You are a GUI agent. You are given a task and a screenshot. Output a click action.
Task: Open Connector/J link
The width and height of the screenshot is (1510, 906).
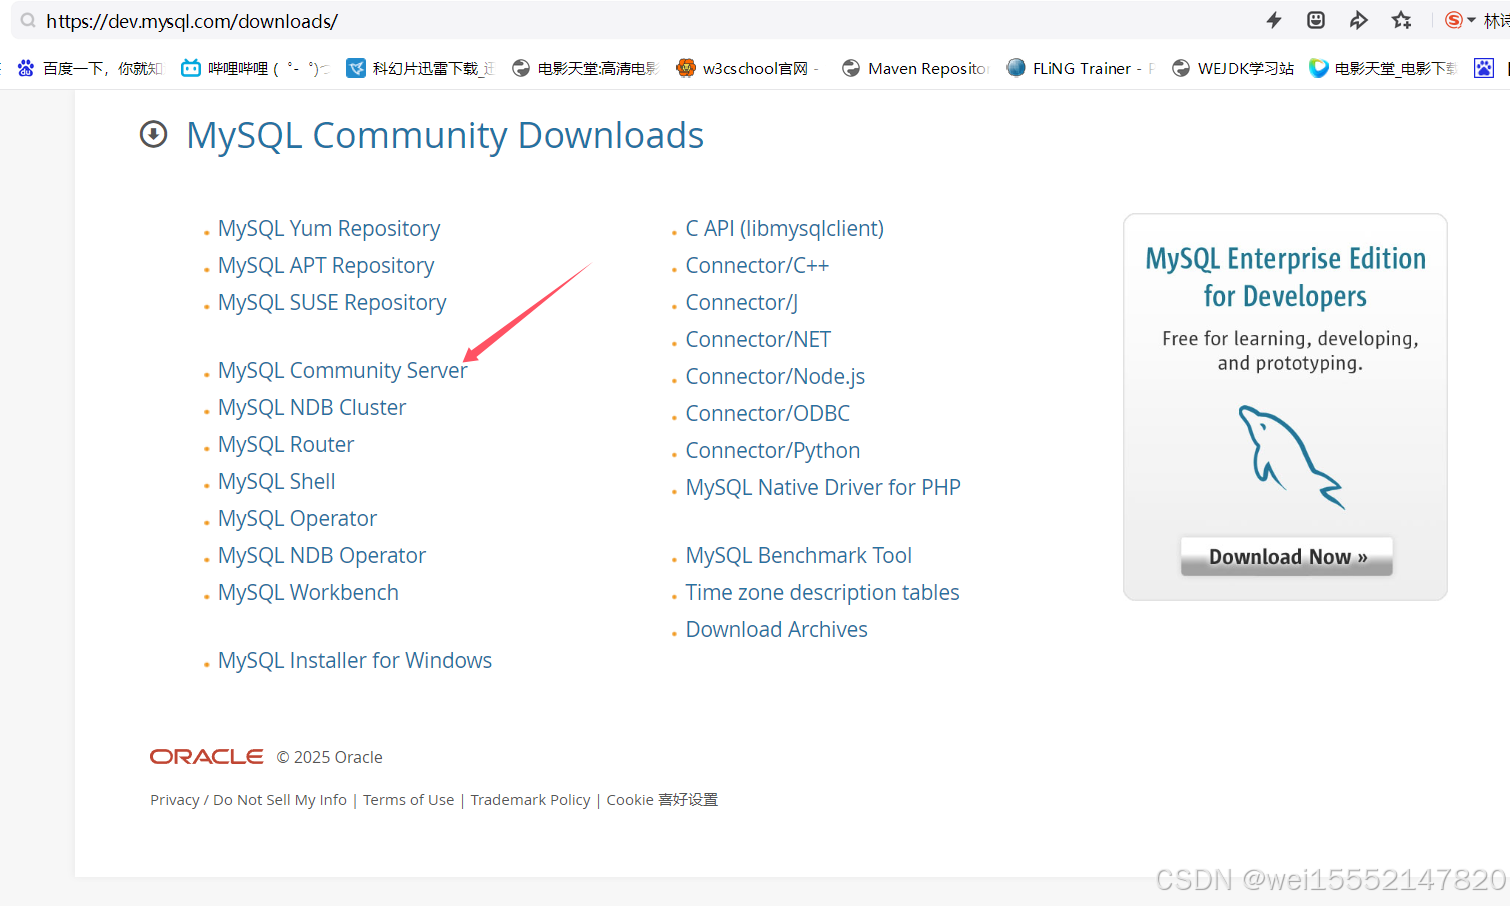click(x=742, y=302)
